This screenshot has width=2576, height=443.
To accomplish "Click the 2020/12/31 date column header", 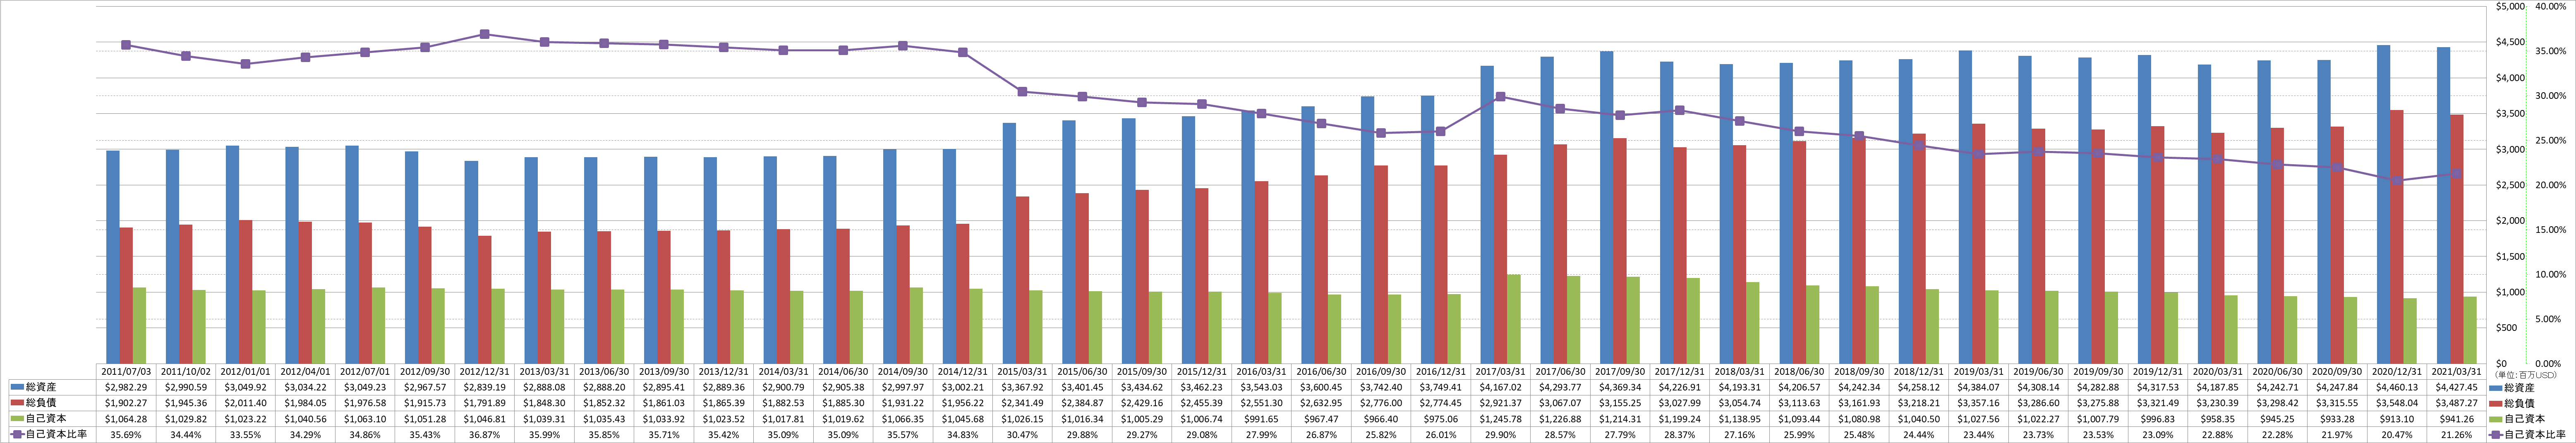I will (x=2396, y=371).
